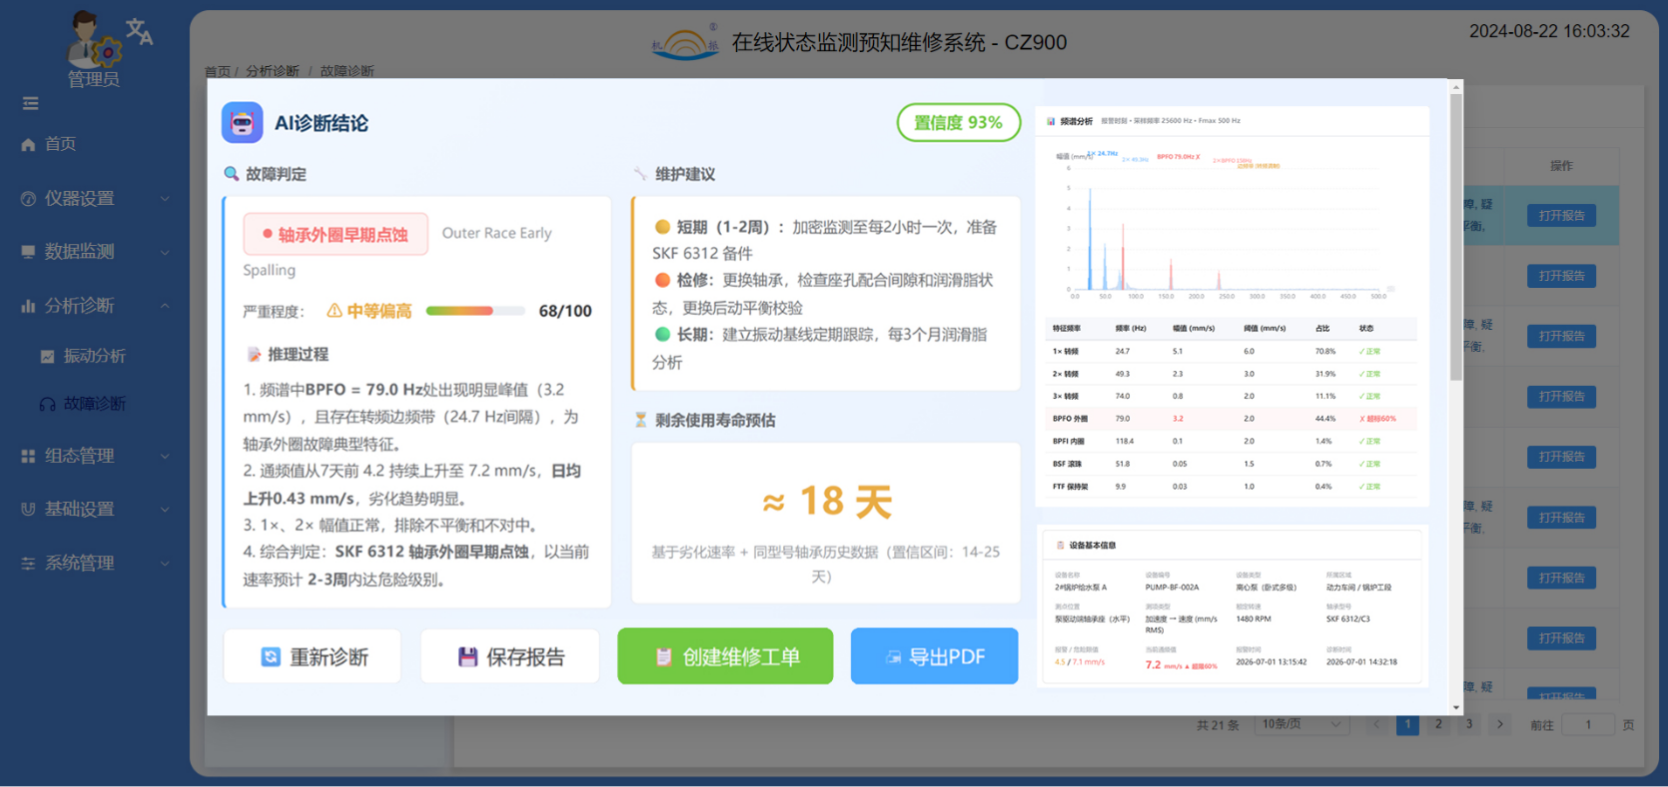The height and width of the screenshot is (787, 1668).
Task: Go to page 2 in pagination
Action: 1438,724
